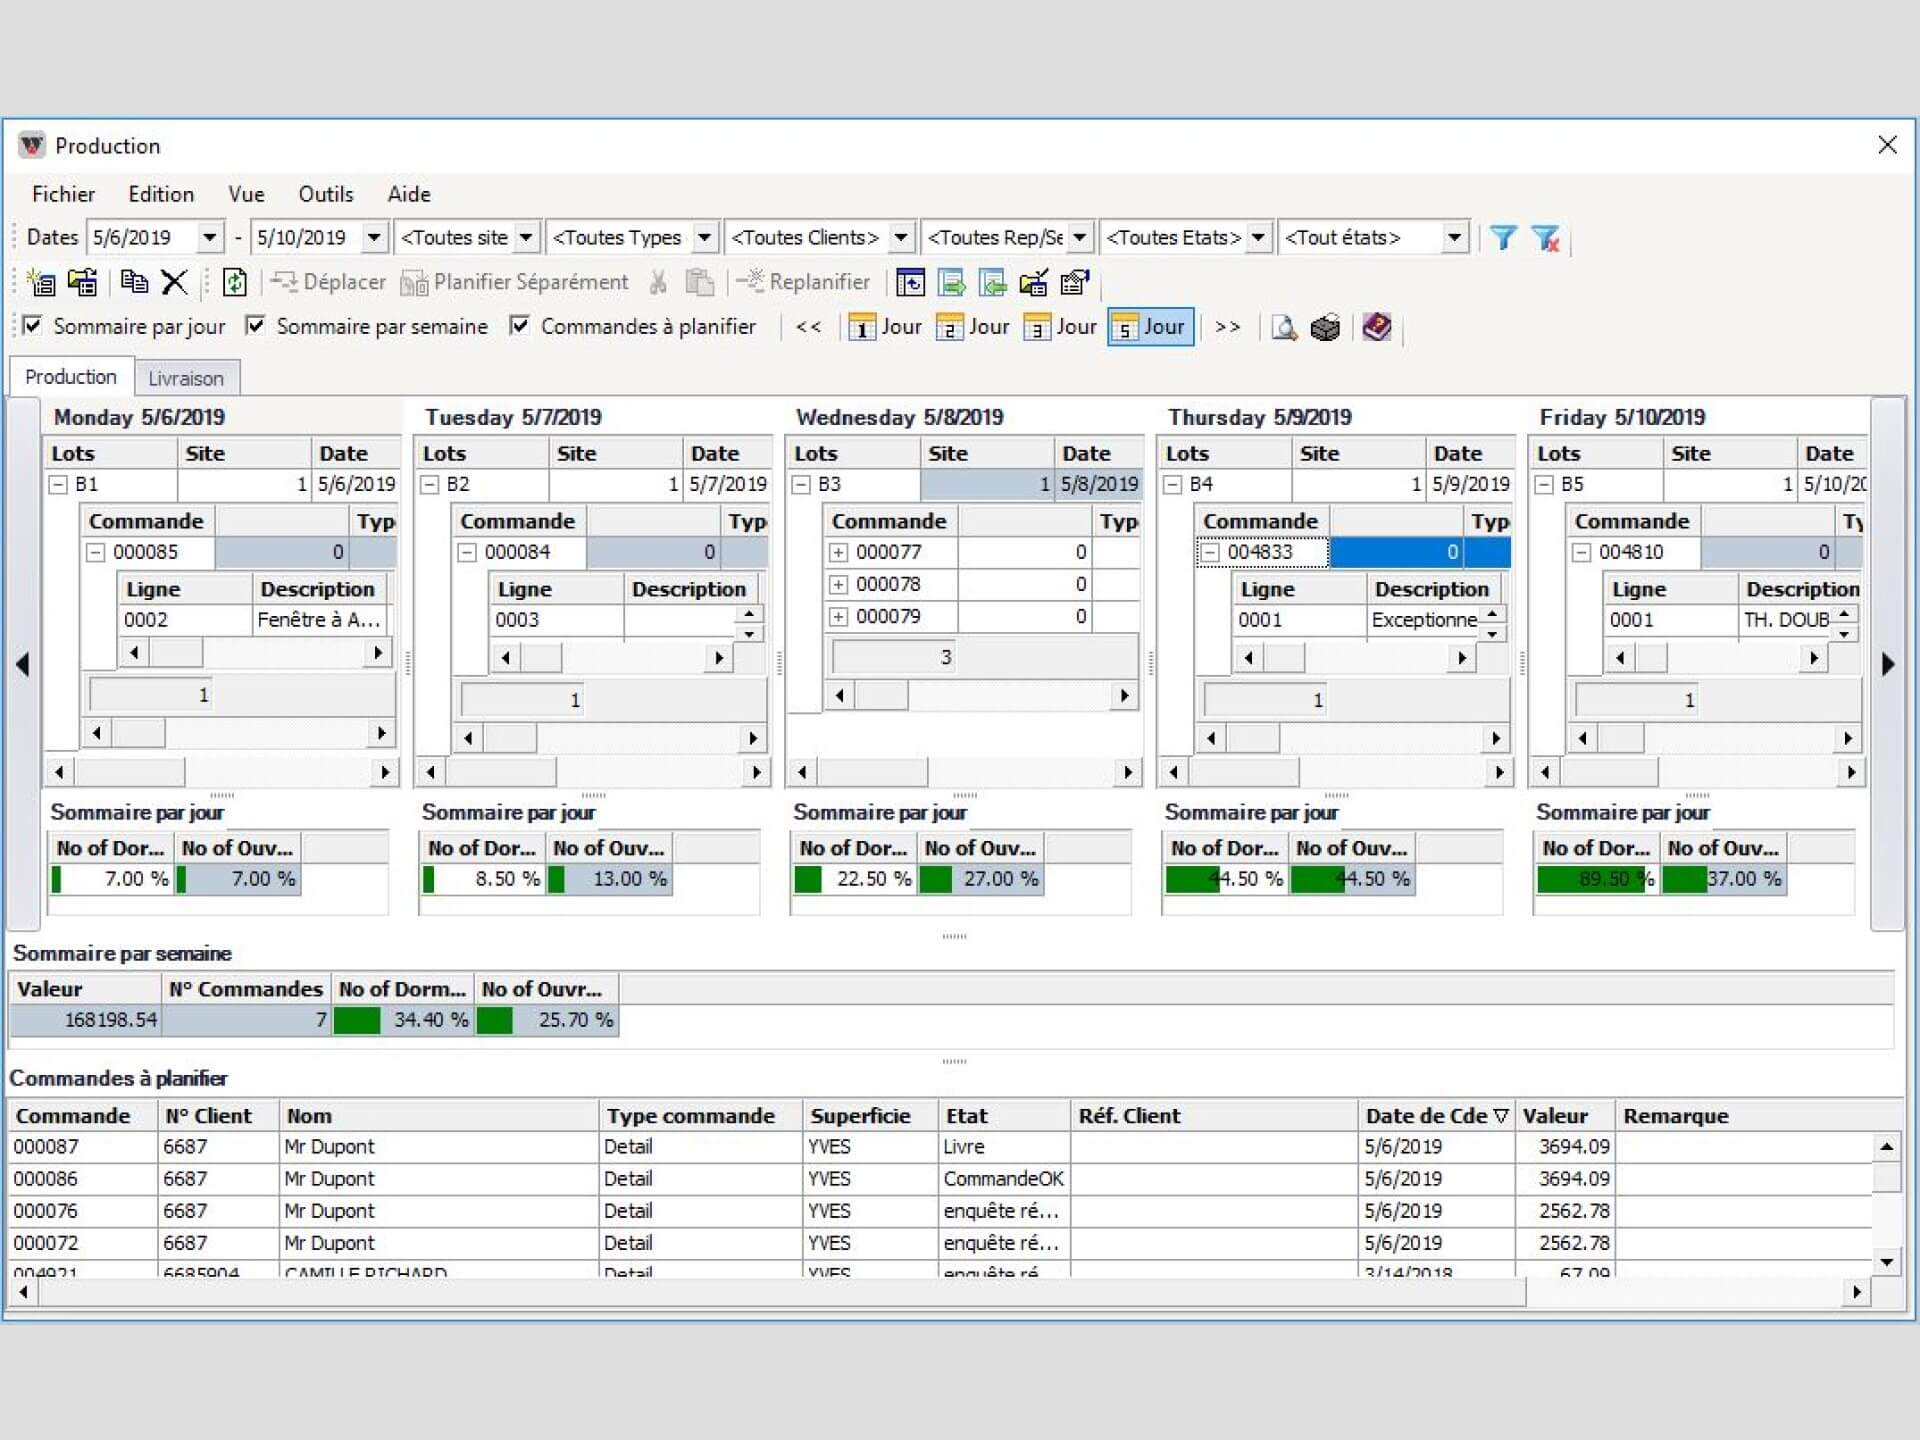Open the Outils menu
1920x1440 pixels.
coord(325,194)
